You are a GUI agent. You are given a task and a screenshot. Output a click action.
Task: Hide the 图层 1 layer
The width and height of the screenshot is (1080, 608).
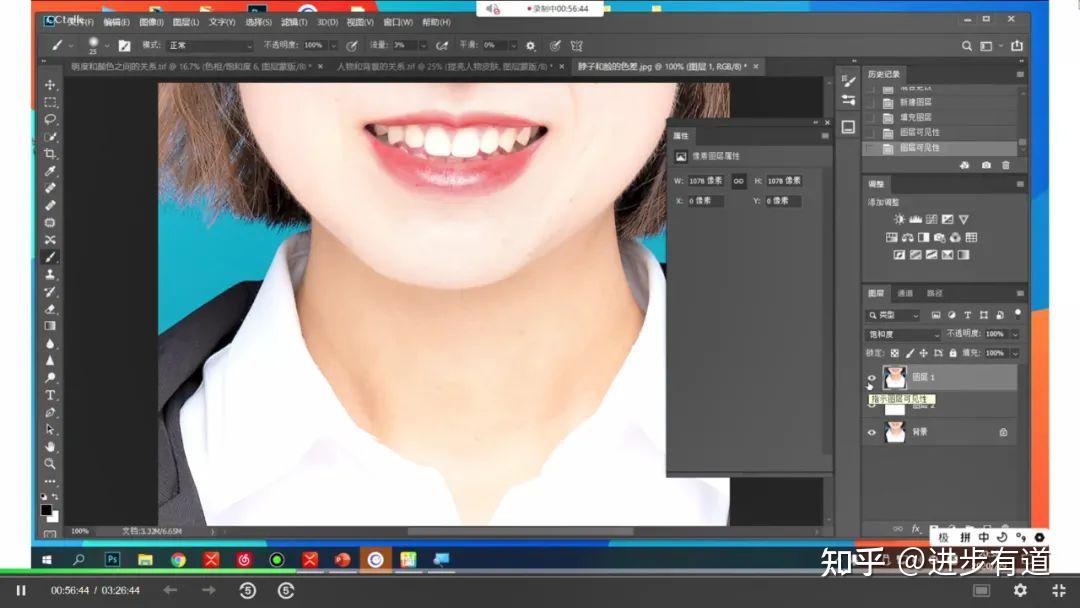point(873,377)
